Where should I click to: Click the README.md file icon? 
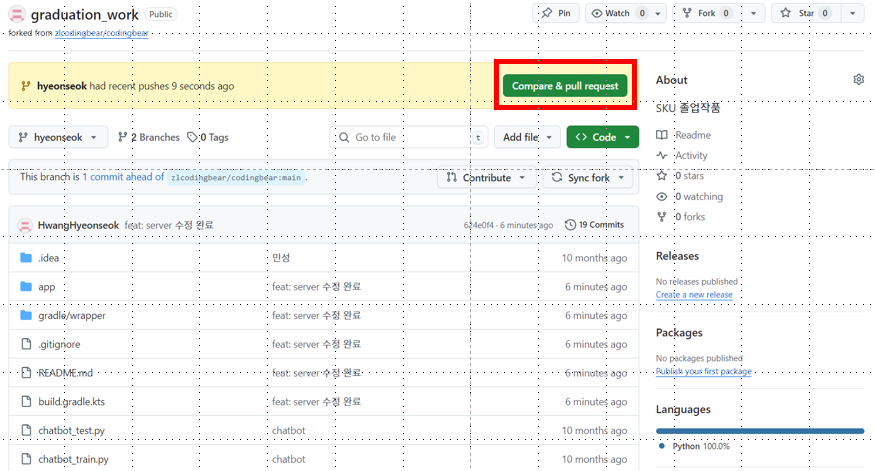(x=26, y=373)
